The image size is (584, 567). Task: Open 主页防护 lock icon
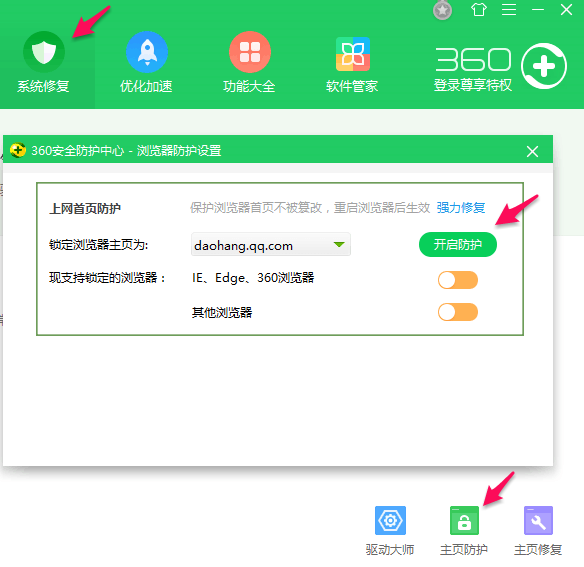coord(464,520)
